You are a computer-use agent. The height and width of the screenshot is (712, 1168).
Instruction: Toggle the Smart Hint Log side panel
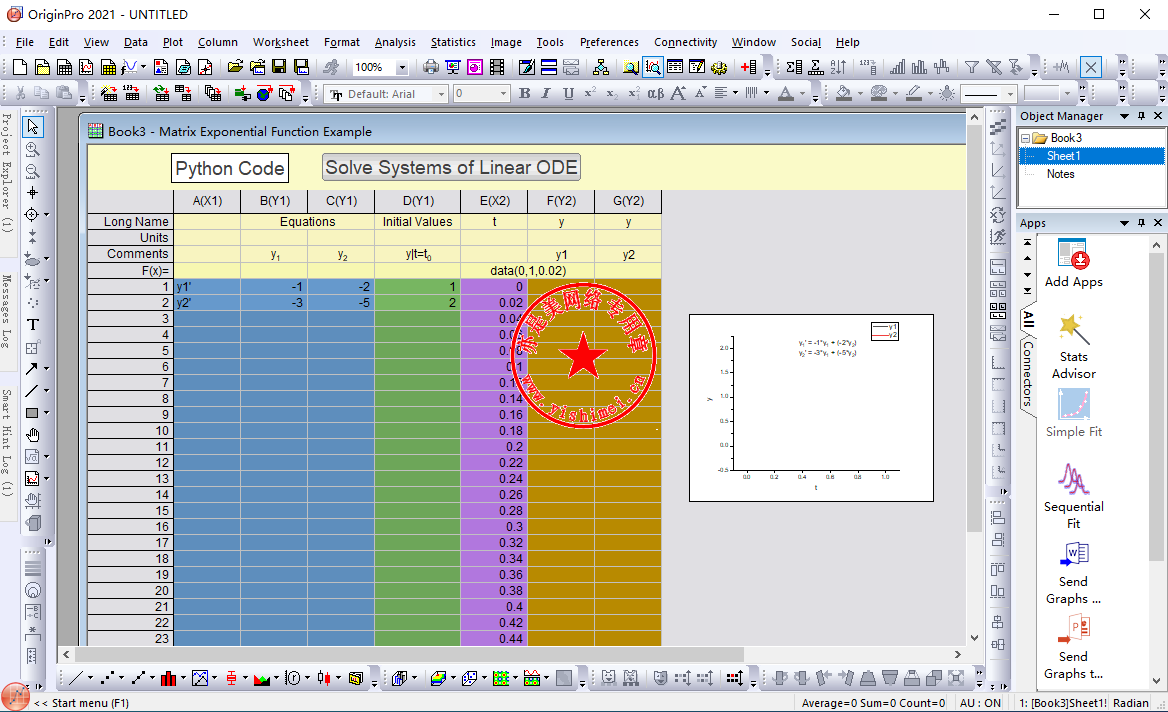coord(7,442)
